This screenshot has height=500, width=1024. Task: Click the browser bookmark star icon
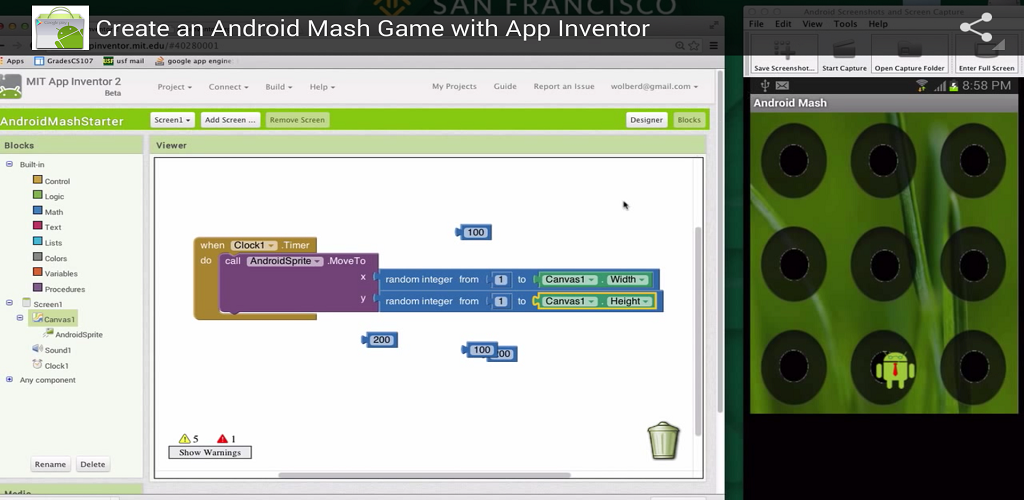pyautogui.click(x=694, y=46)
